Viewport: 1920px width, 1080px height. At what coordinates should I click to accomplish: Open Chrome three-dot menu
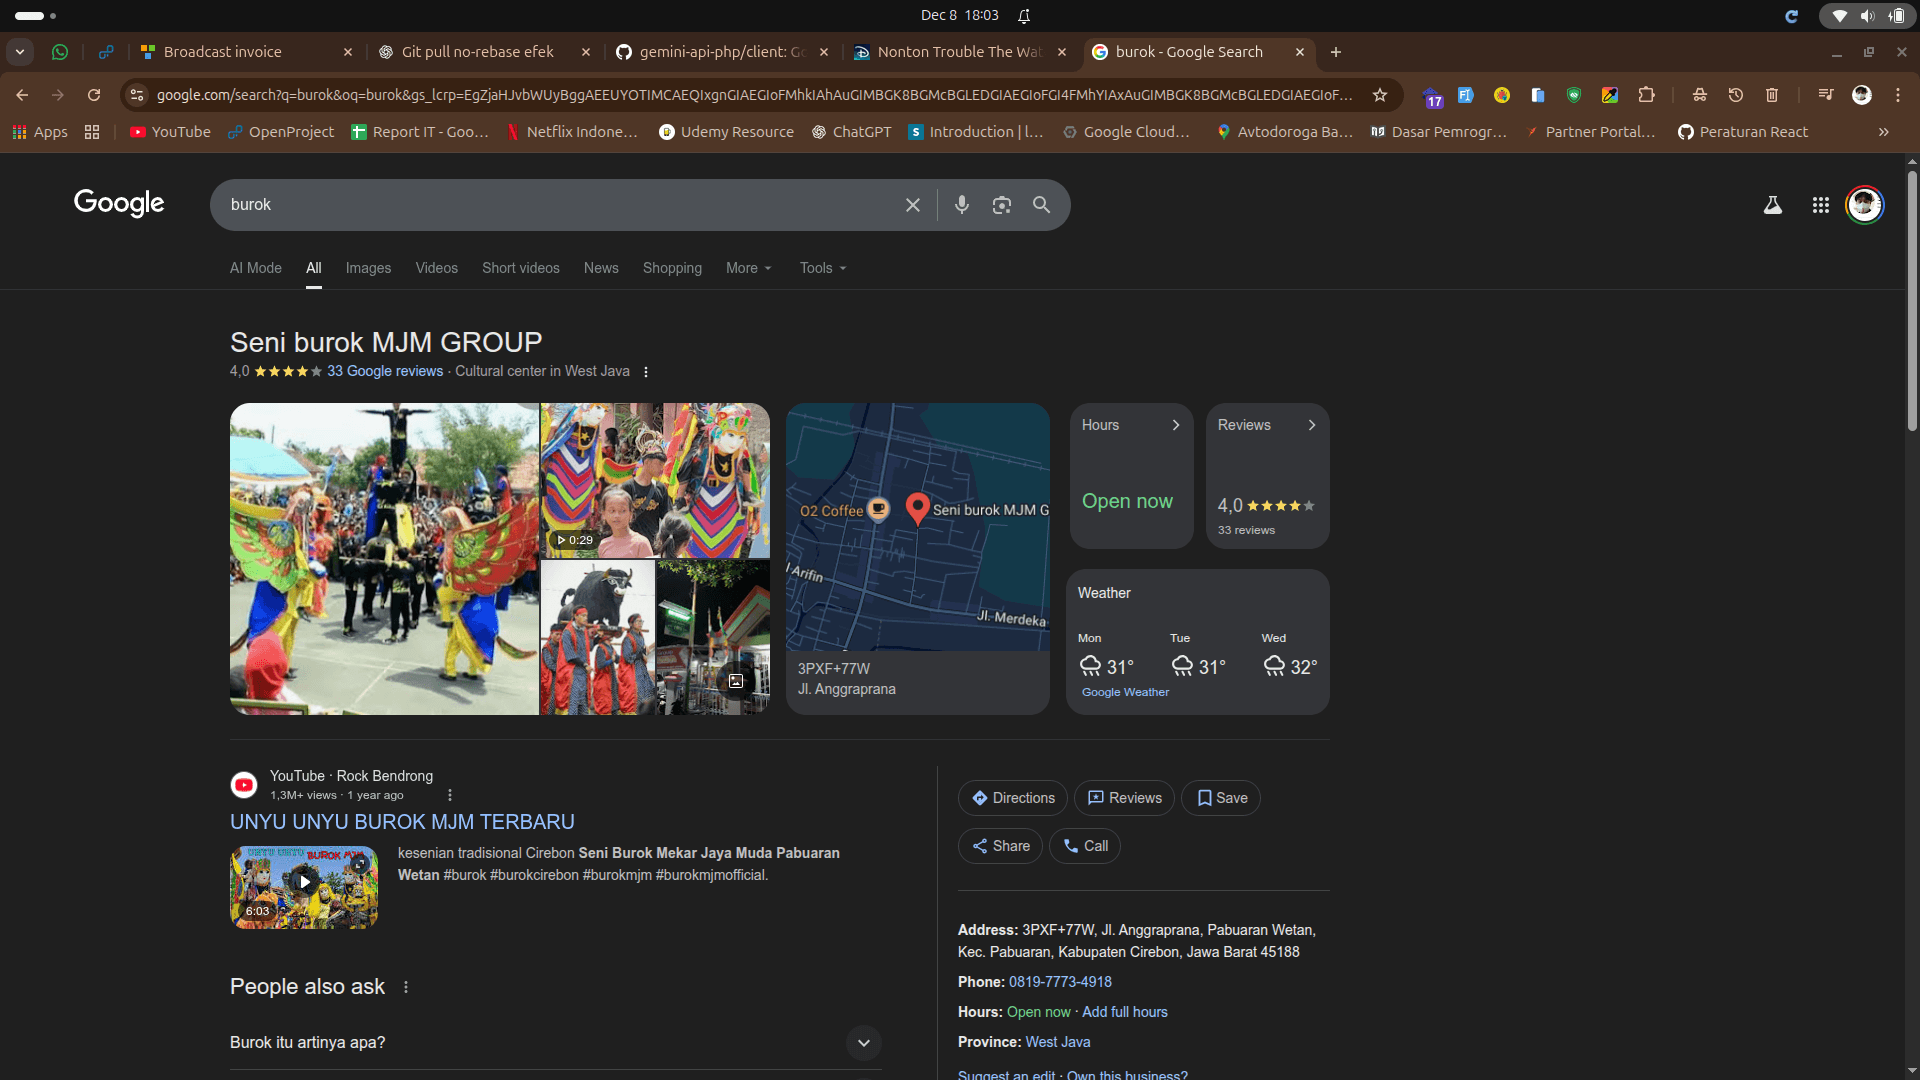pyautogui.click(x=1898, y=95)
